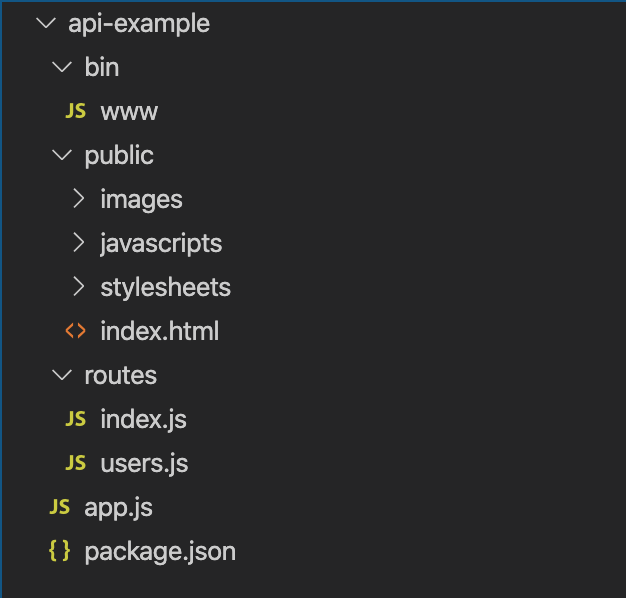Select the bin folder label

coord(102,67)
